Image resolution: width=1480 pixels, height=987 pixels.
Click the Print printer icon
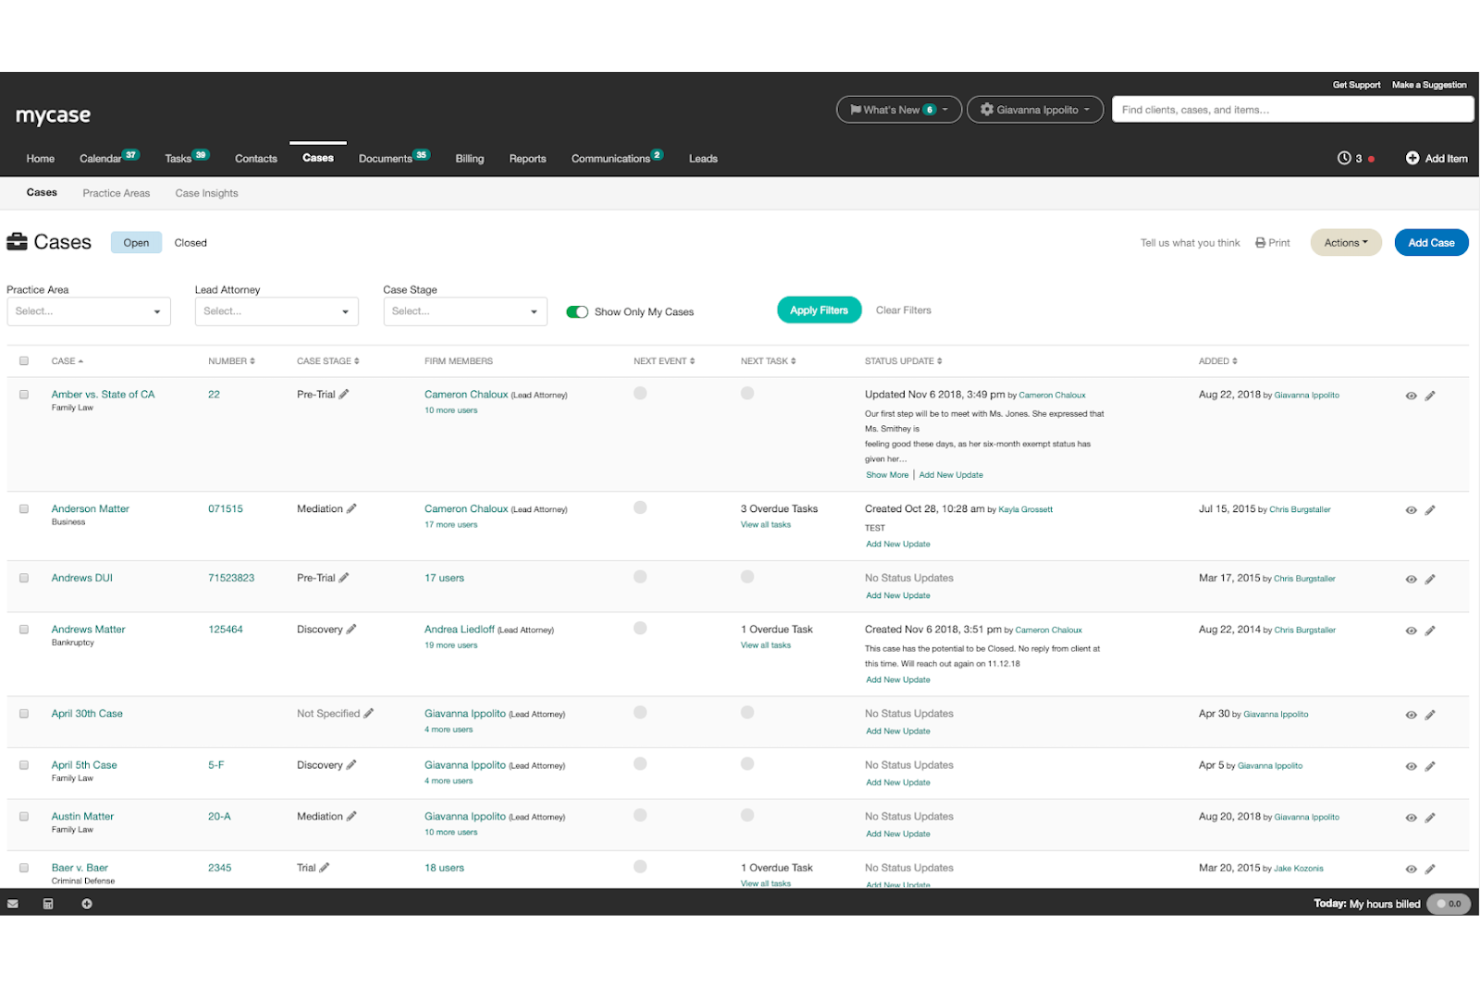(1260, 243)
